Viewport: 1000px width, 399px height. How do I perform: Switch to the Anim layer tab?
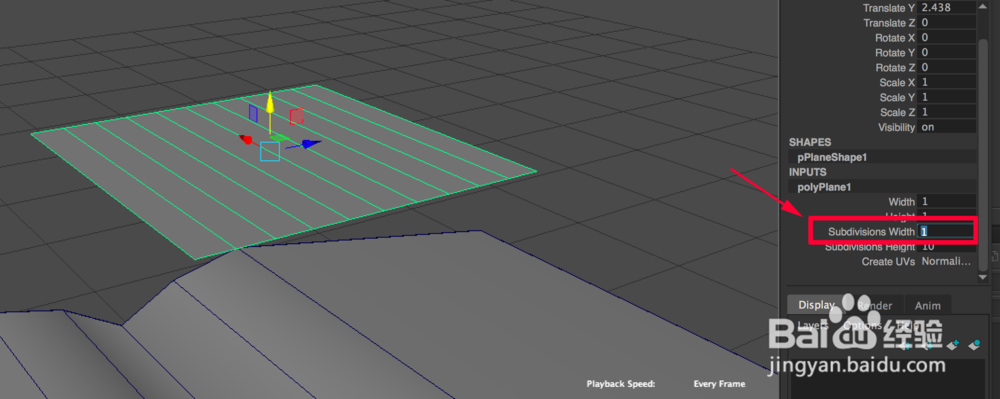coord(927,305)
